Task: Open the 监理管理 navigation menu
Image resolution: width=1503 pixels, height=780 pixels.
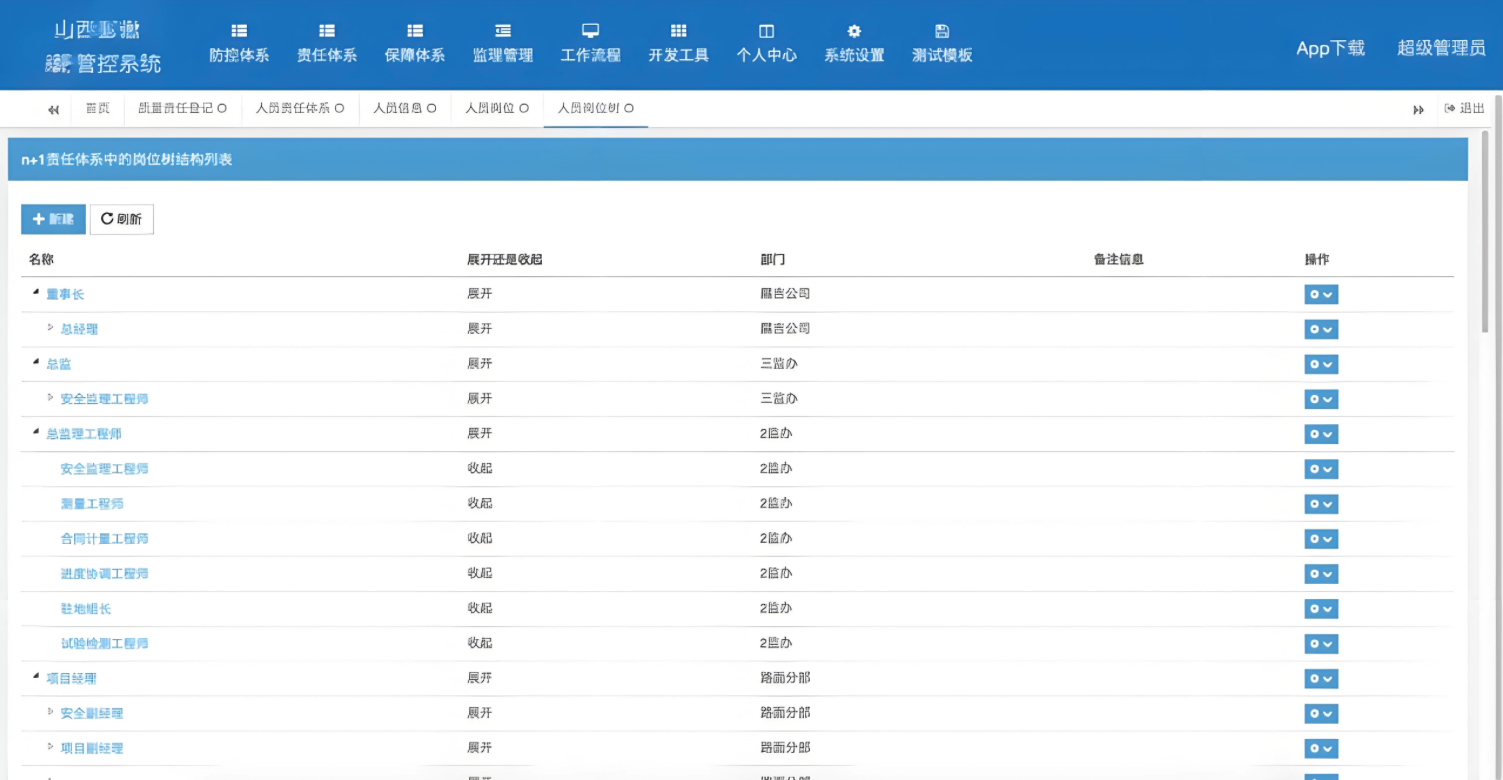Action: coord(503,44)
